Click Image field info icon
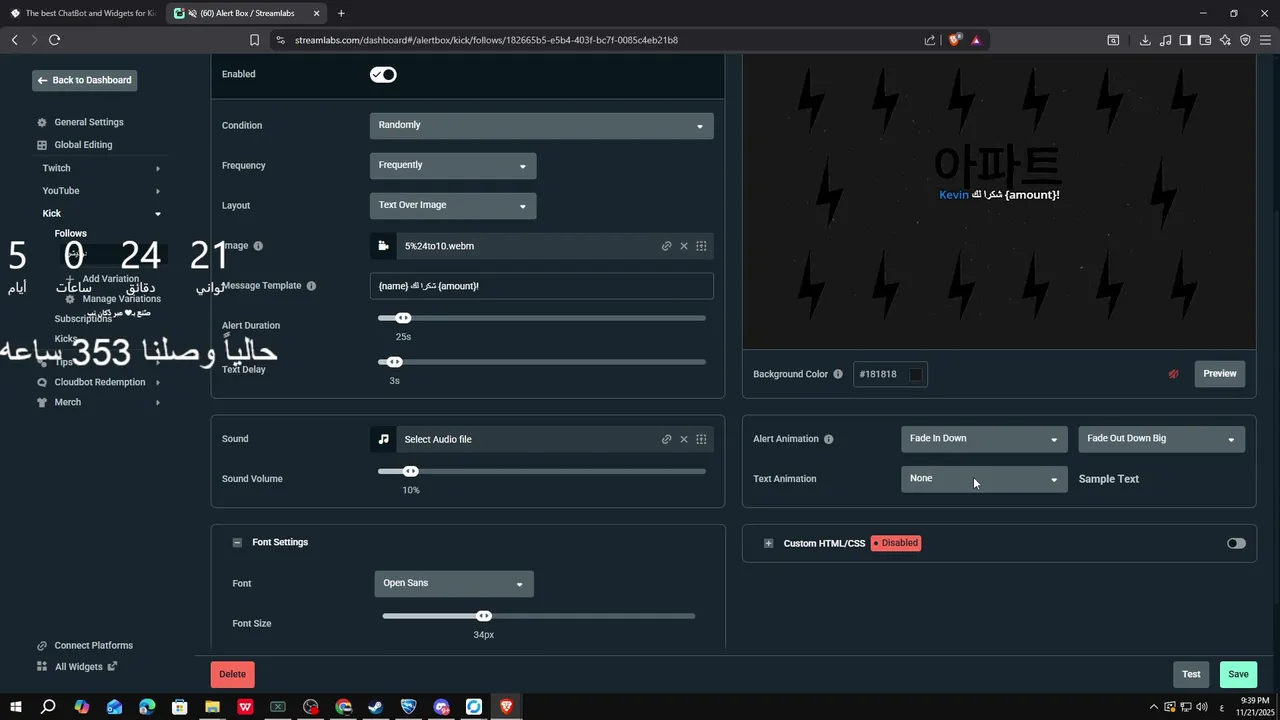Screen dimensions: 1280x720 coord(258,246)
